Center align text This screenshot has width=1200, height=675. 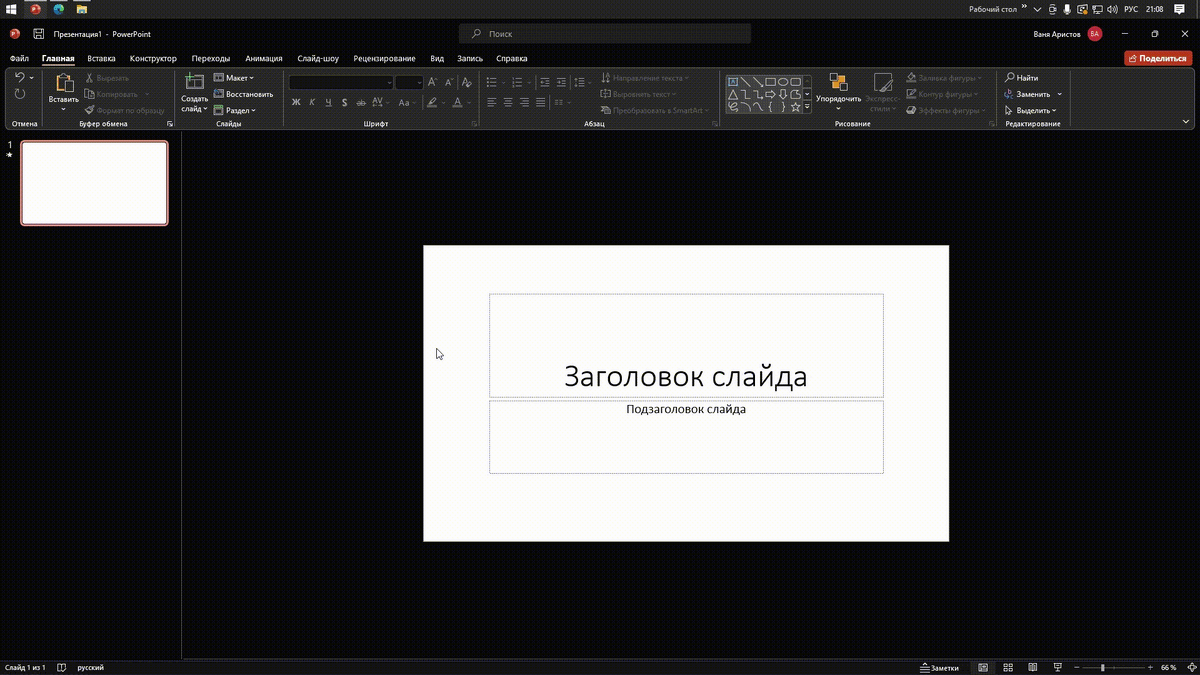[x=508, y=102]
